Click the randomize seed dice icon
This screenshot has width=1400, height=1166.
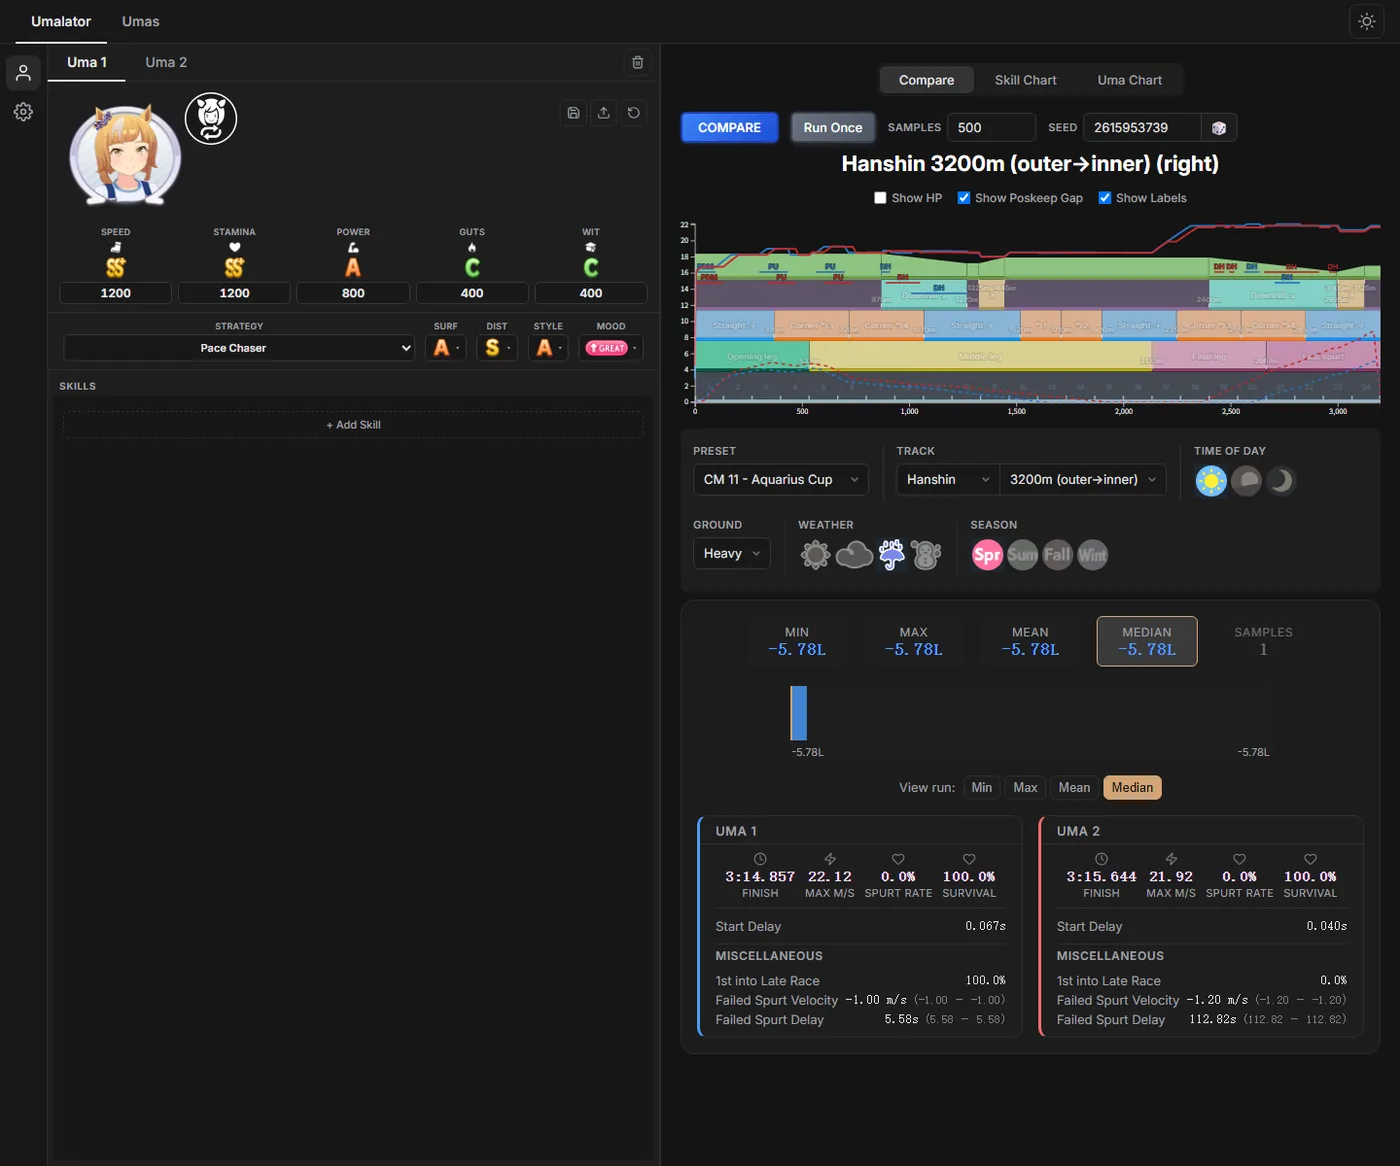[x=1218, y=128]
